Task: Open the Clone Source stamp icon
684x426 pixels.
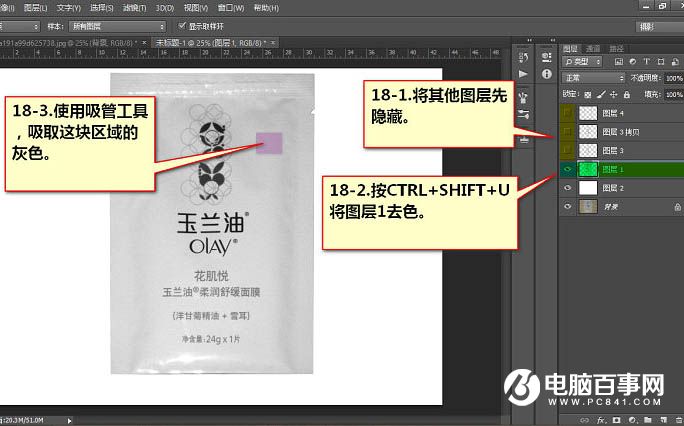Action: [x=523, y=140]
